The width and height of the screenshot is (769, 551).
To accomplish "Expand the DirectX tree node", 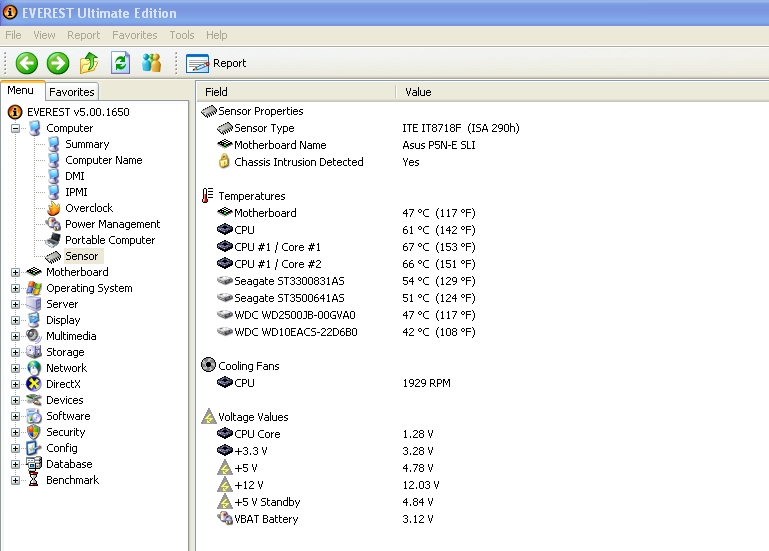I will (15, 384).
